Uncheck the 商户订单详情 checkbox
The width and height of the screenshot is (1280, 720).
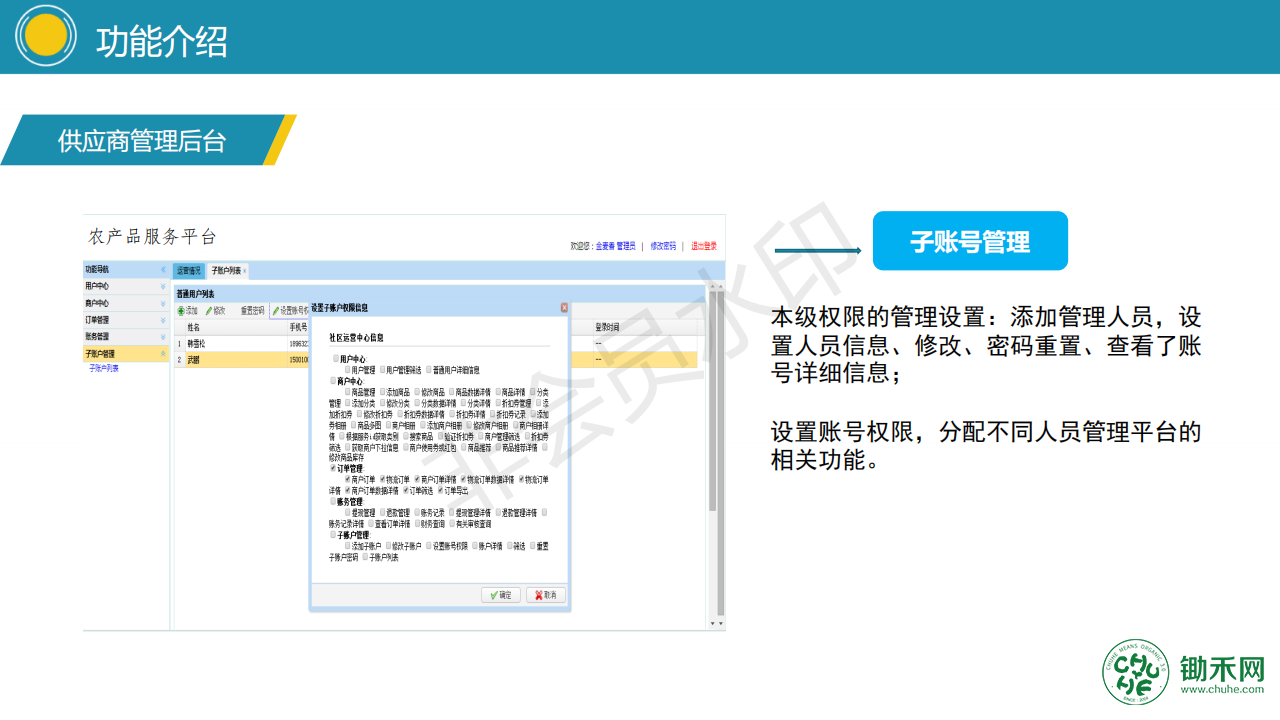point(417,479)
